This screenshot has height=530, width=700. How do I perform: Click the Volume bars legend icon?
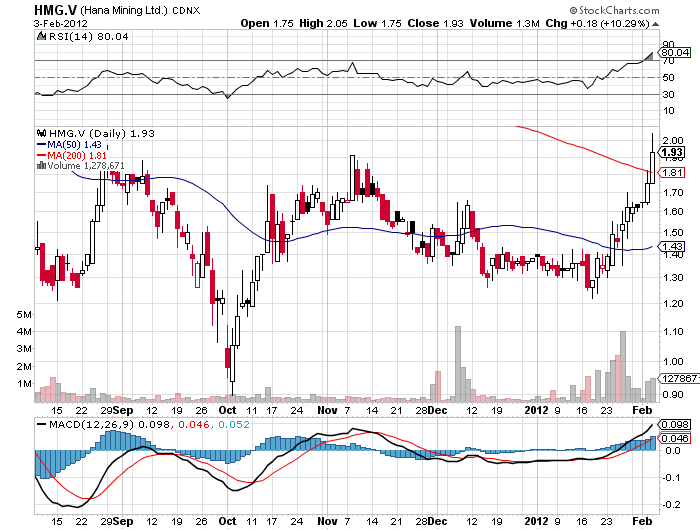point(40,166)
